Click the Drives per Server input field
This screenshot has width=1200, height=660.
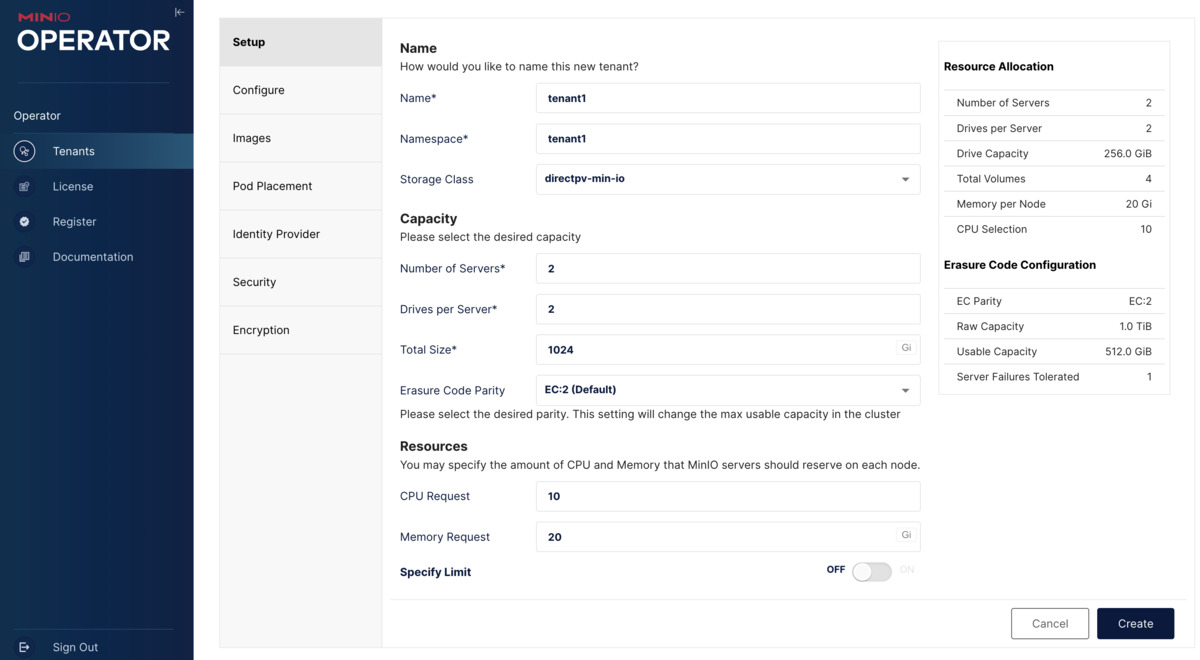pos(728,309)
